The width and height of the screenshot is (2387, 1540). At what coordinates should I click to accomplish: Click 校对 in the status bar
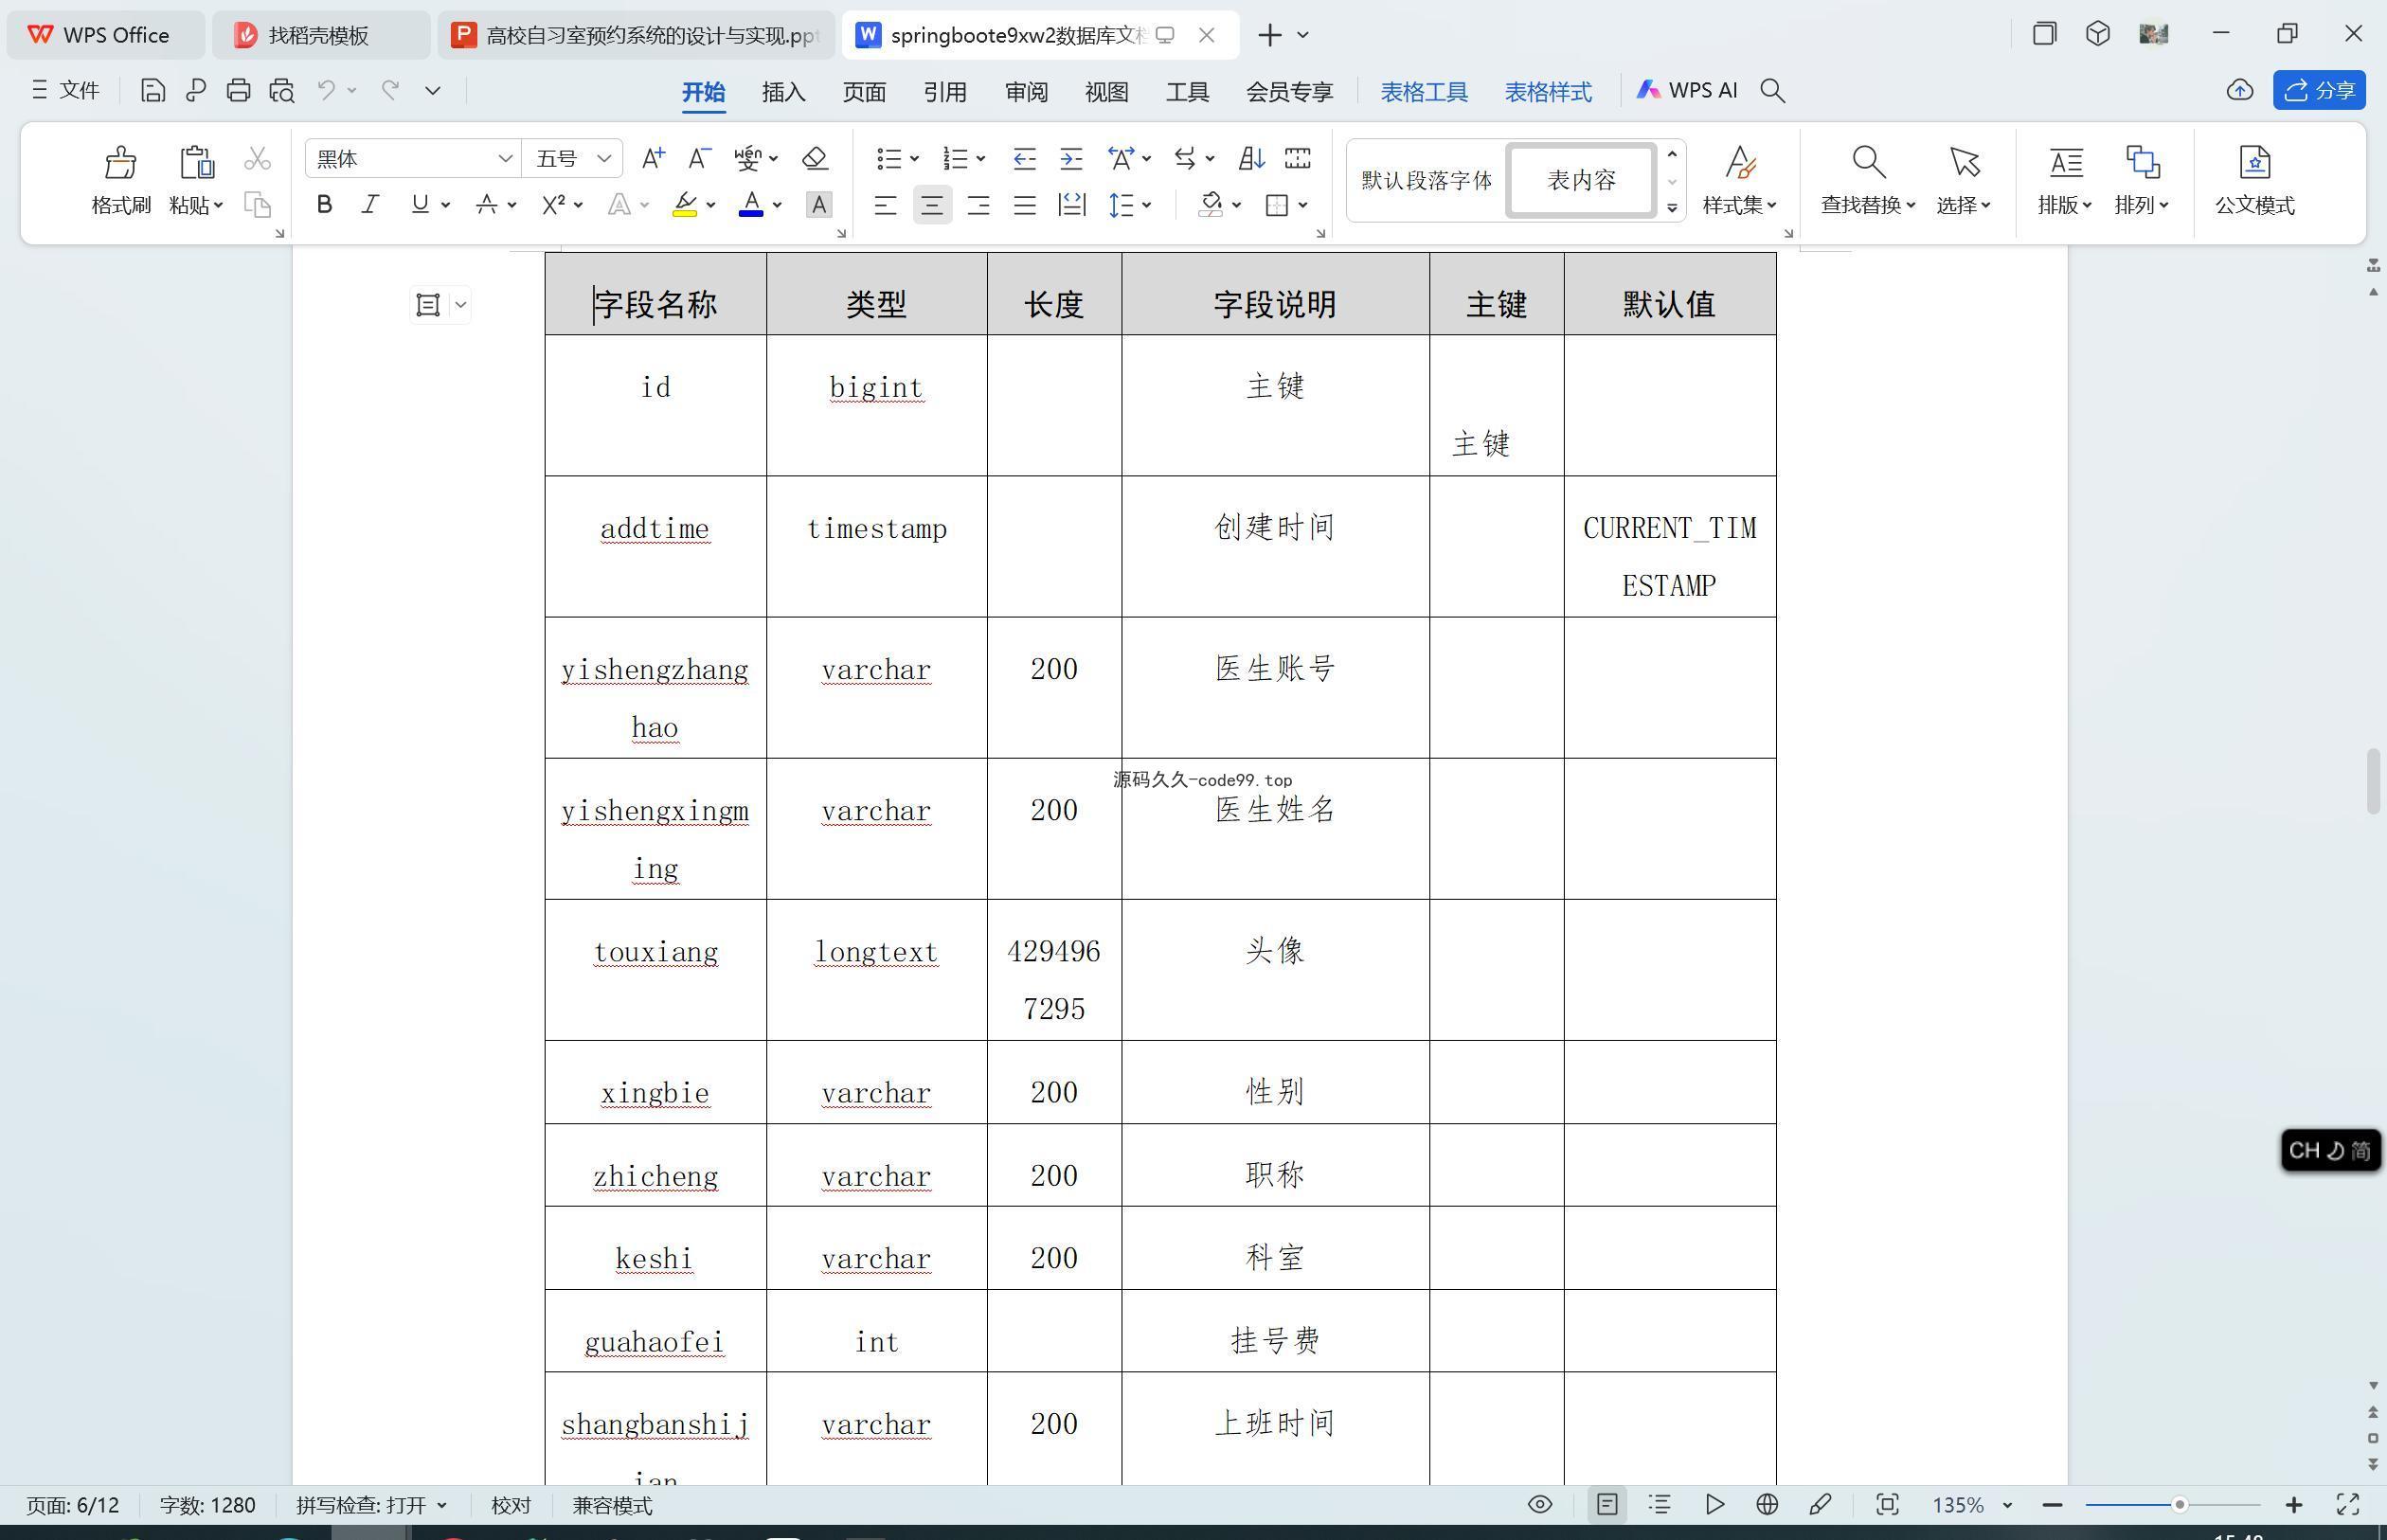[511, 1505]
